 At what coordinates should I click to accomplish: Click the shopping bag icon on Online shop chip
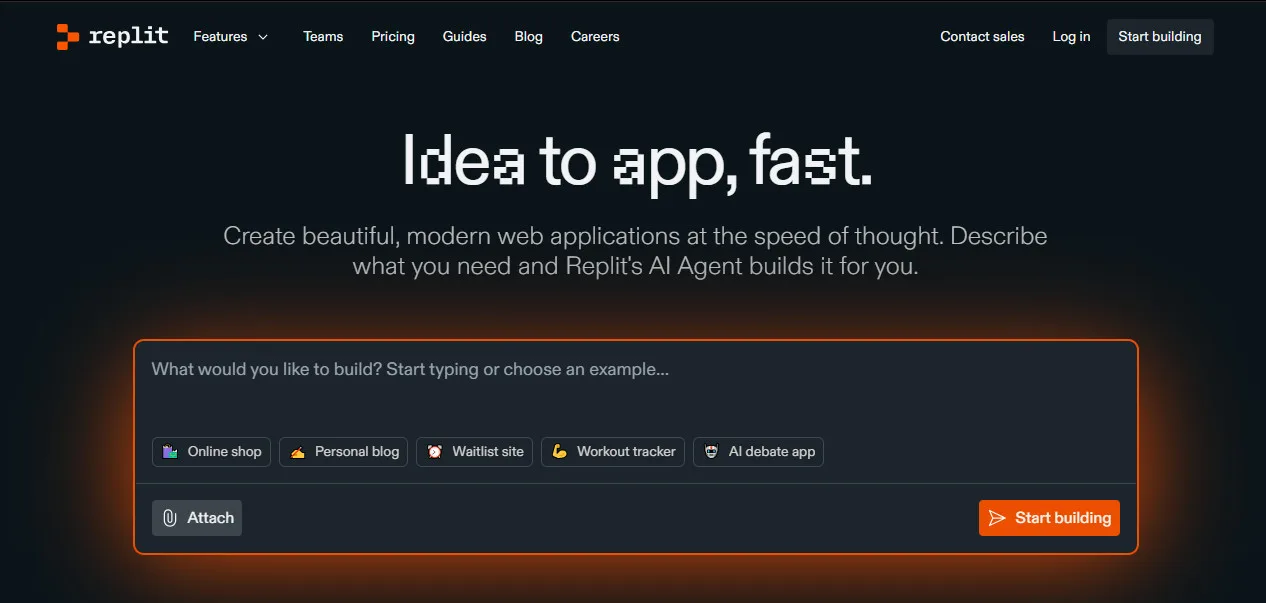point(169,451)
